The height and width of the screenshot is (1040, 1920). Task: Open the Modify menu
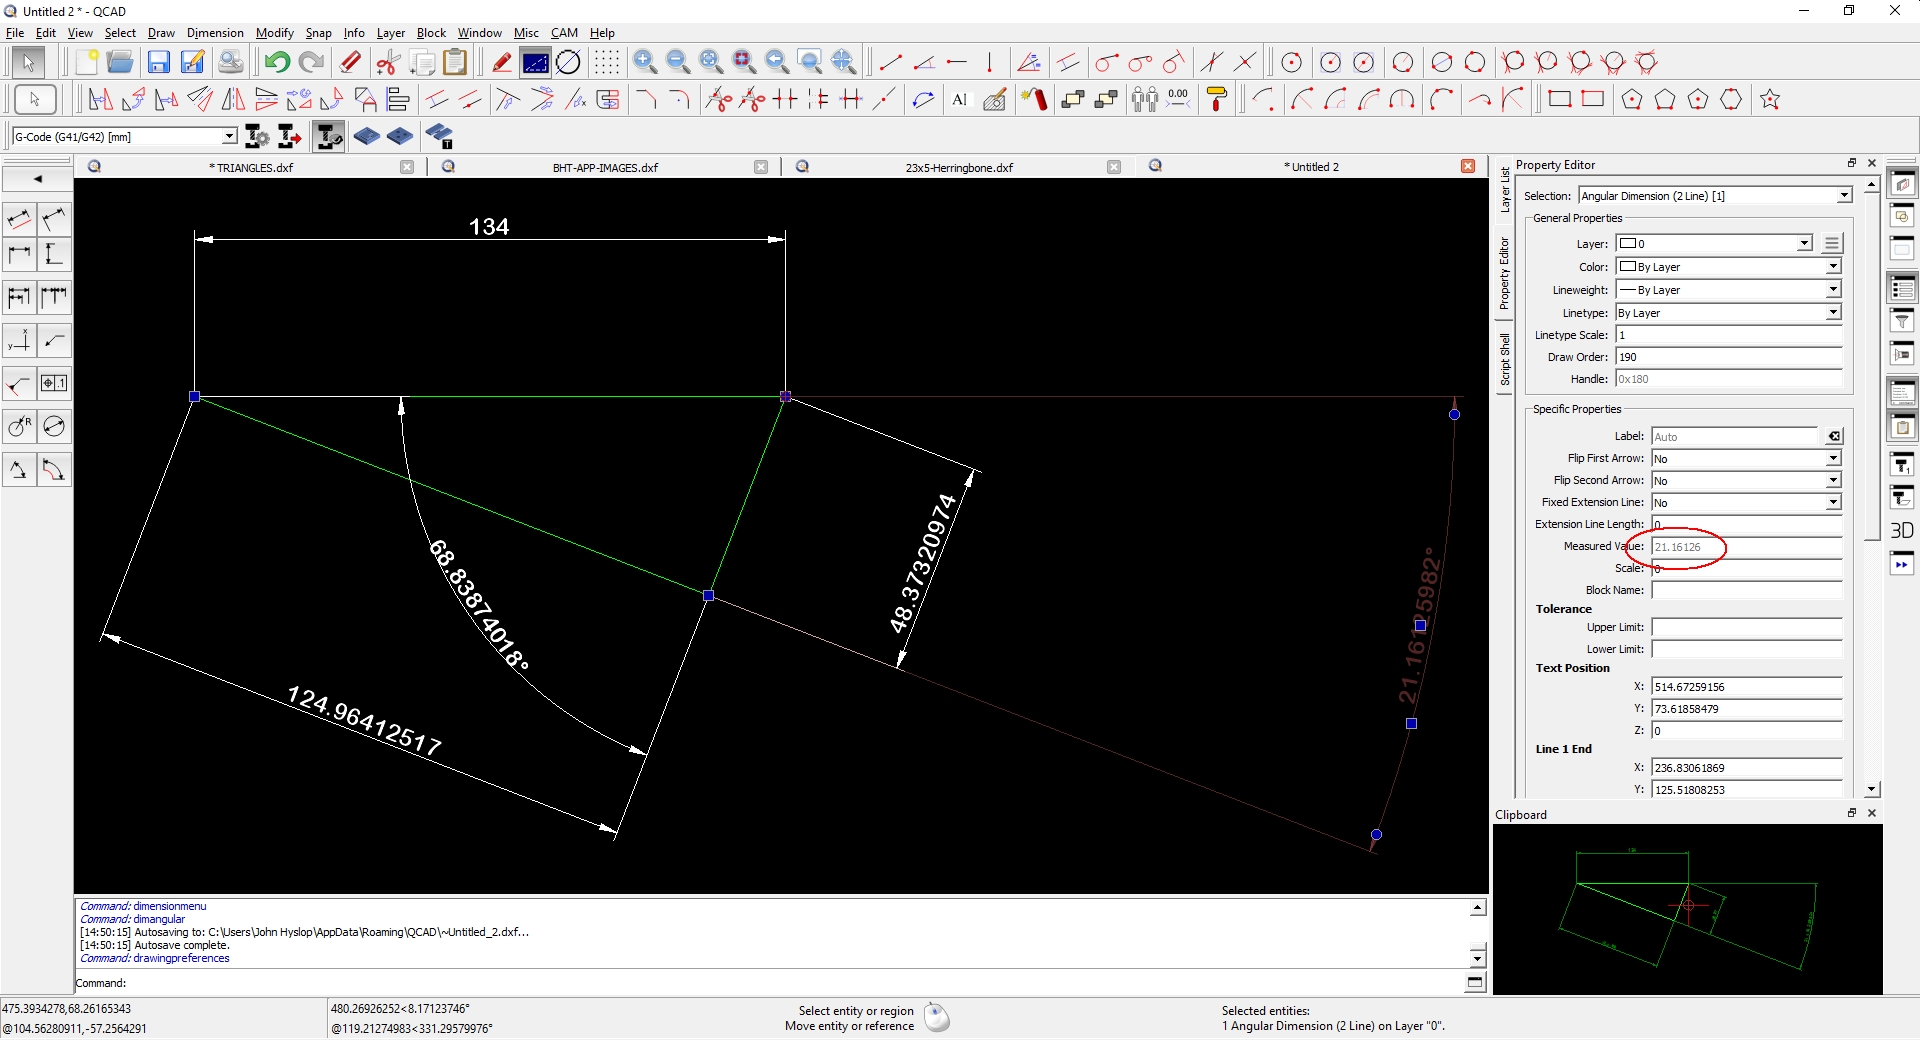(275, 33)
